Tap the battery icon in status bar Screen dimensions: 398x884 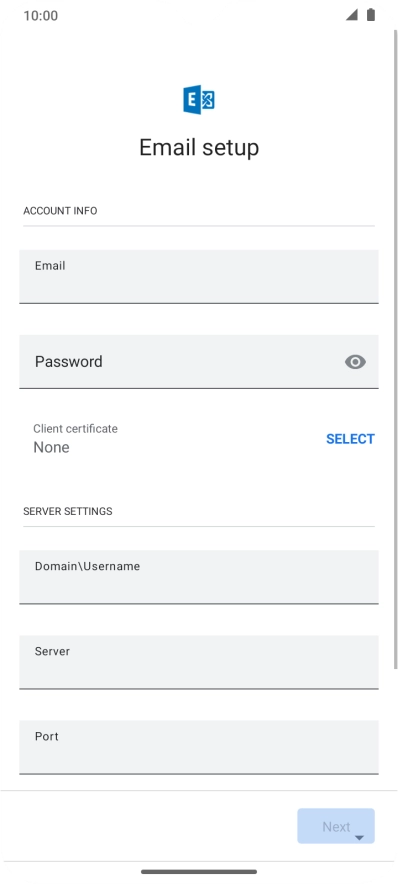(x=370, y=15)
